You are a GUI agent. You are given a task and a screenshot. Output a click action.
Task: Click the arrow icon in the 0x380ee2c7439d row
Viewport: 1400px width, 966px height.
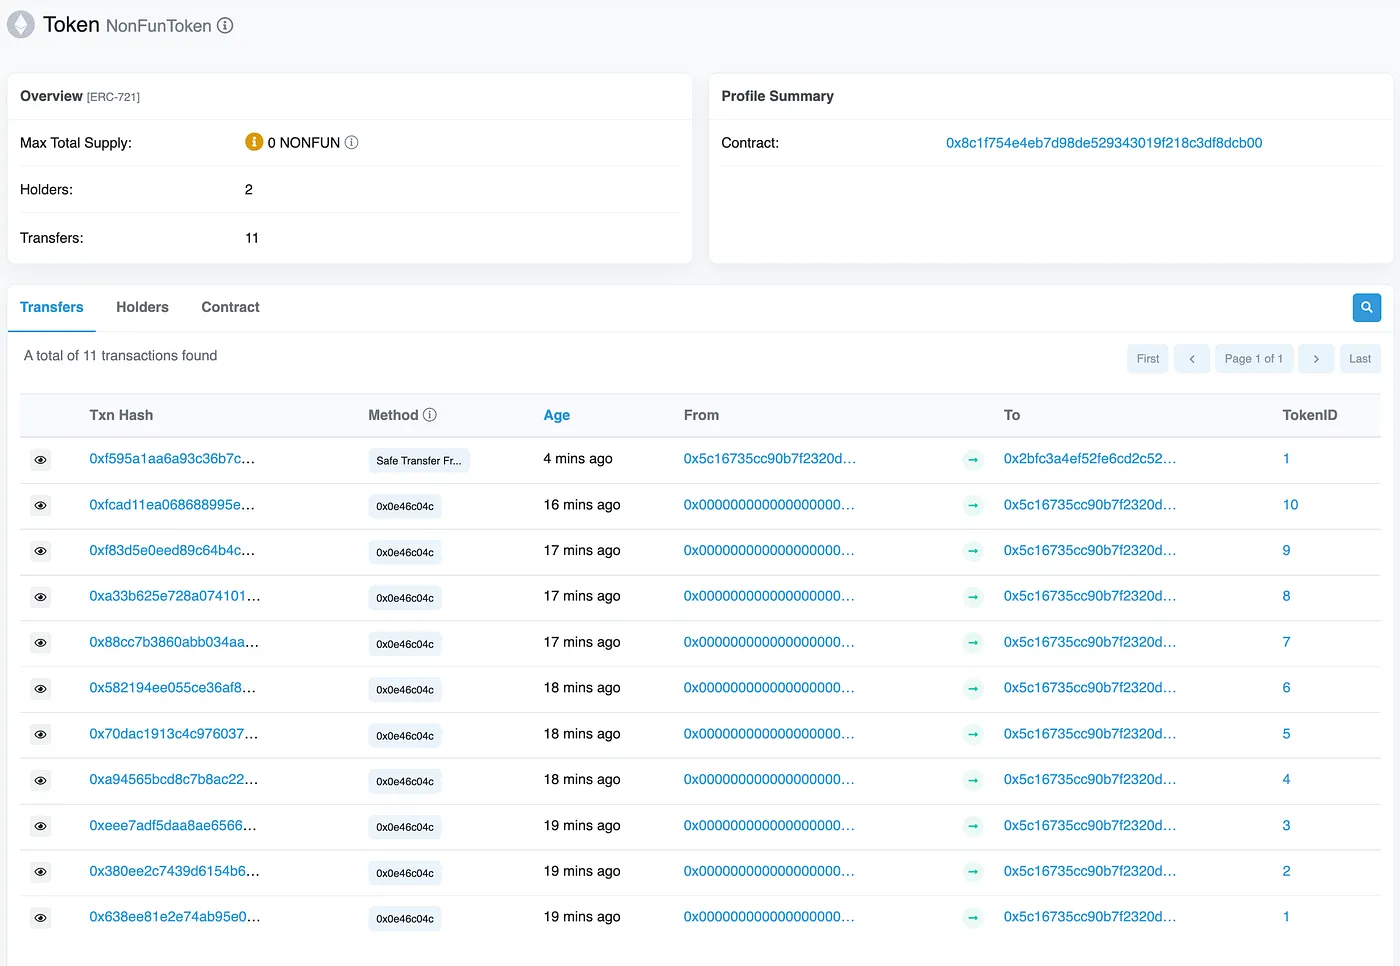click(973, 872)
